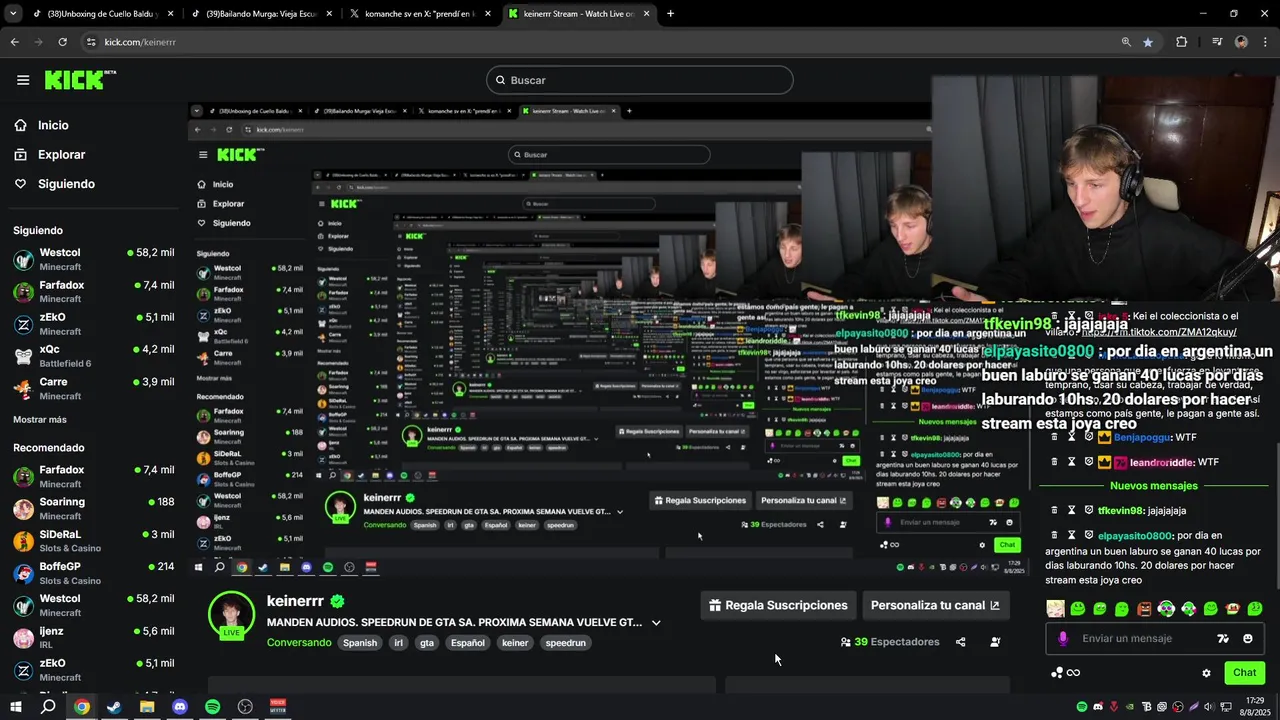This screenshot has width=1280, height=720.
Task: Open the browser extensions puzzle icon
Action: click(x=1182, y=42)
